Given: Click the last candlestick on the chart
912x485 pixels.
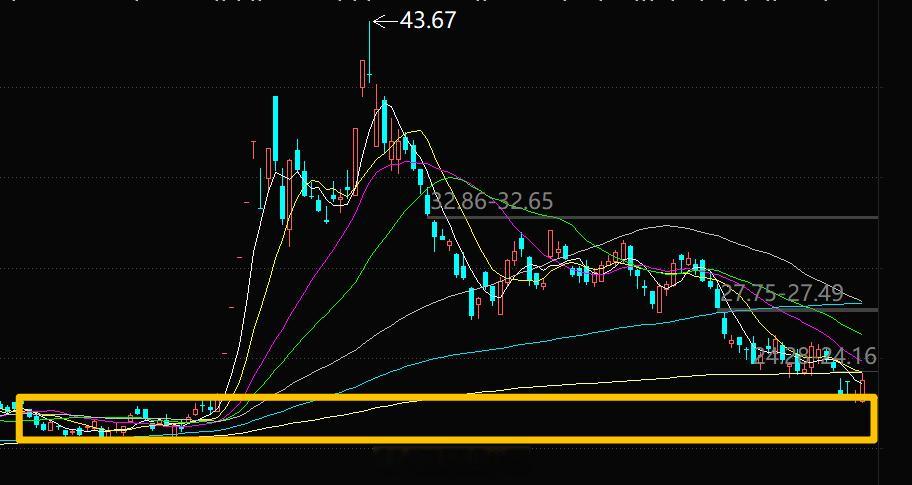Looking at the screenshot, I should [x=863, y=390].
